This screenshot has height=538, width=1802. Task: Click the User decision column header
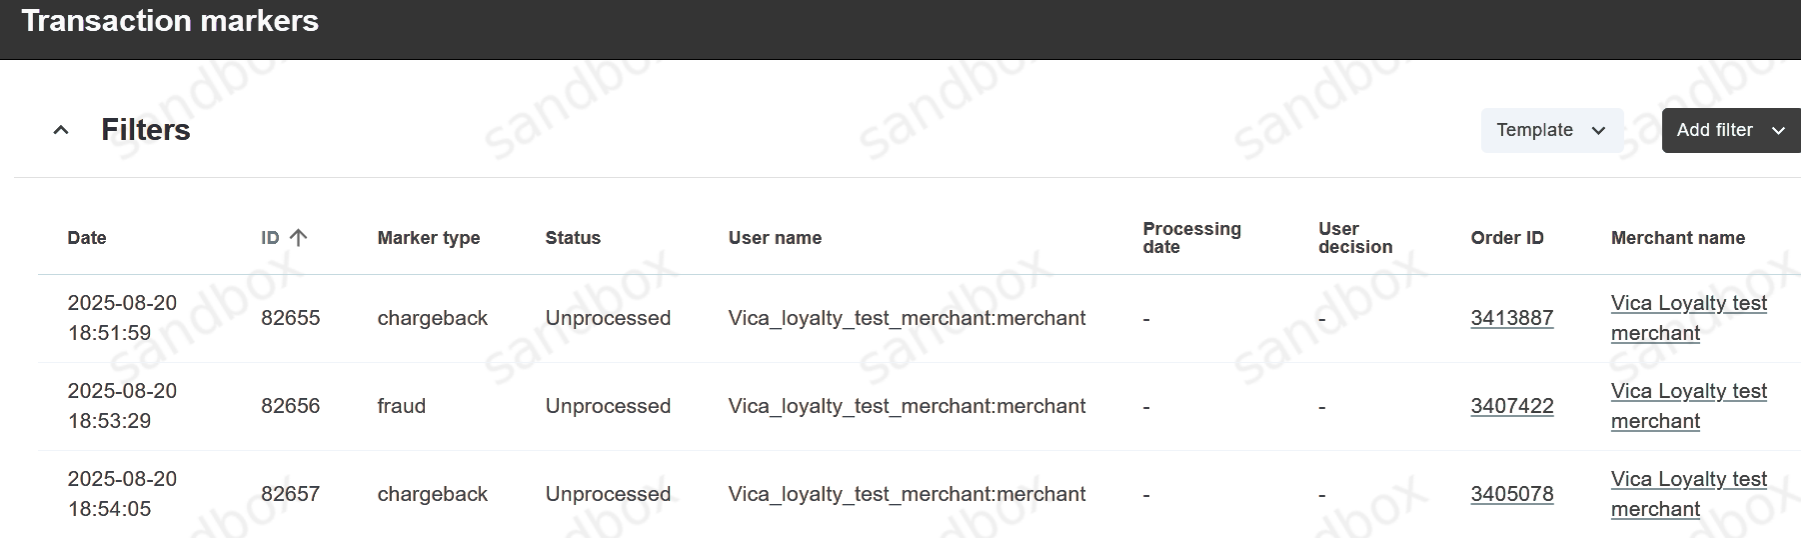[1355, 238]
